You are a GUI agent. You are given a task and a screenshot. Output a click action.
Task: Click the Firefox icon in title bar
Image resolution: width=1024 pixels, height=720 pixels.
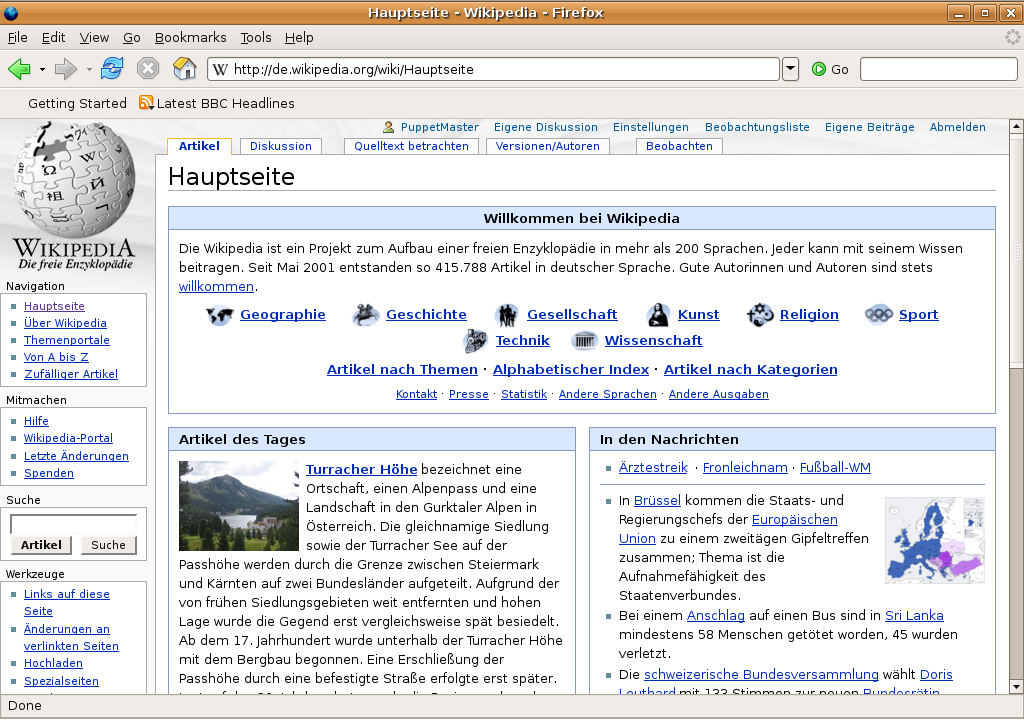(11, 12)
